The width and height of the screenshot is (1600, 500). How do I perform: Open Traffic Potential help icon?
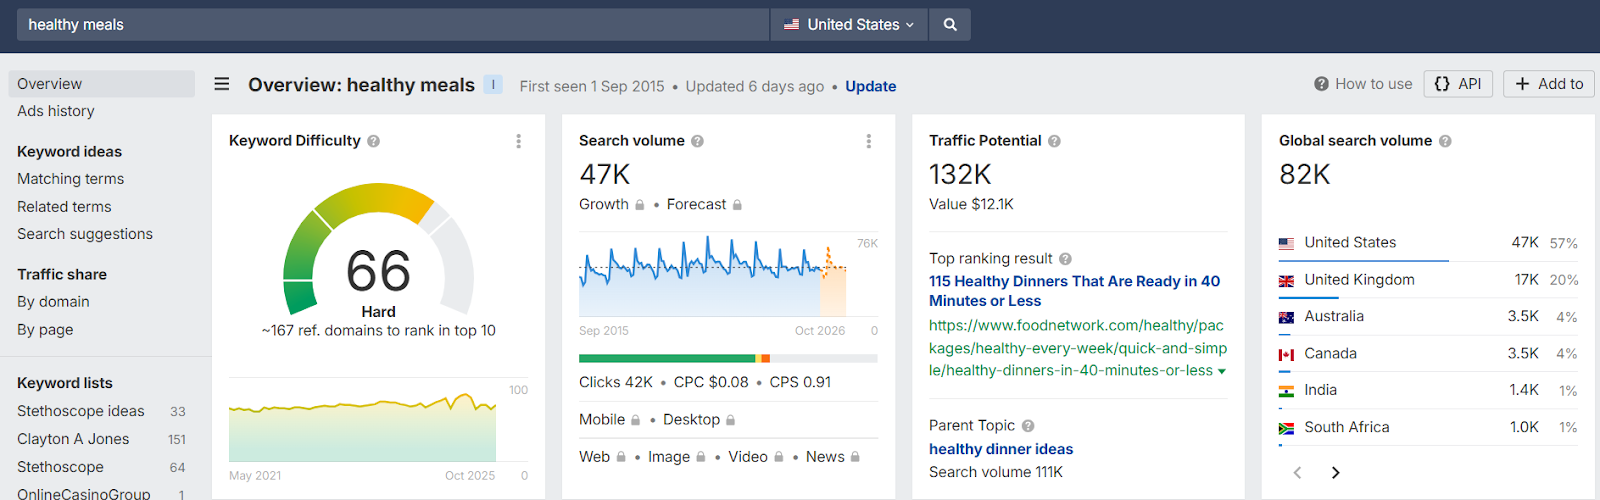[1054, 141]
